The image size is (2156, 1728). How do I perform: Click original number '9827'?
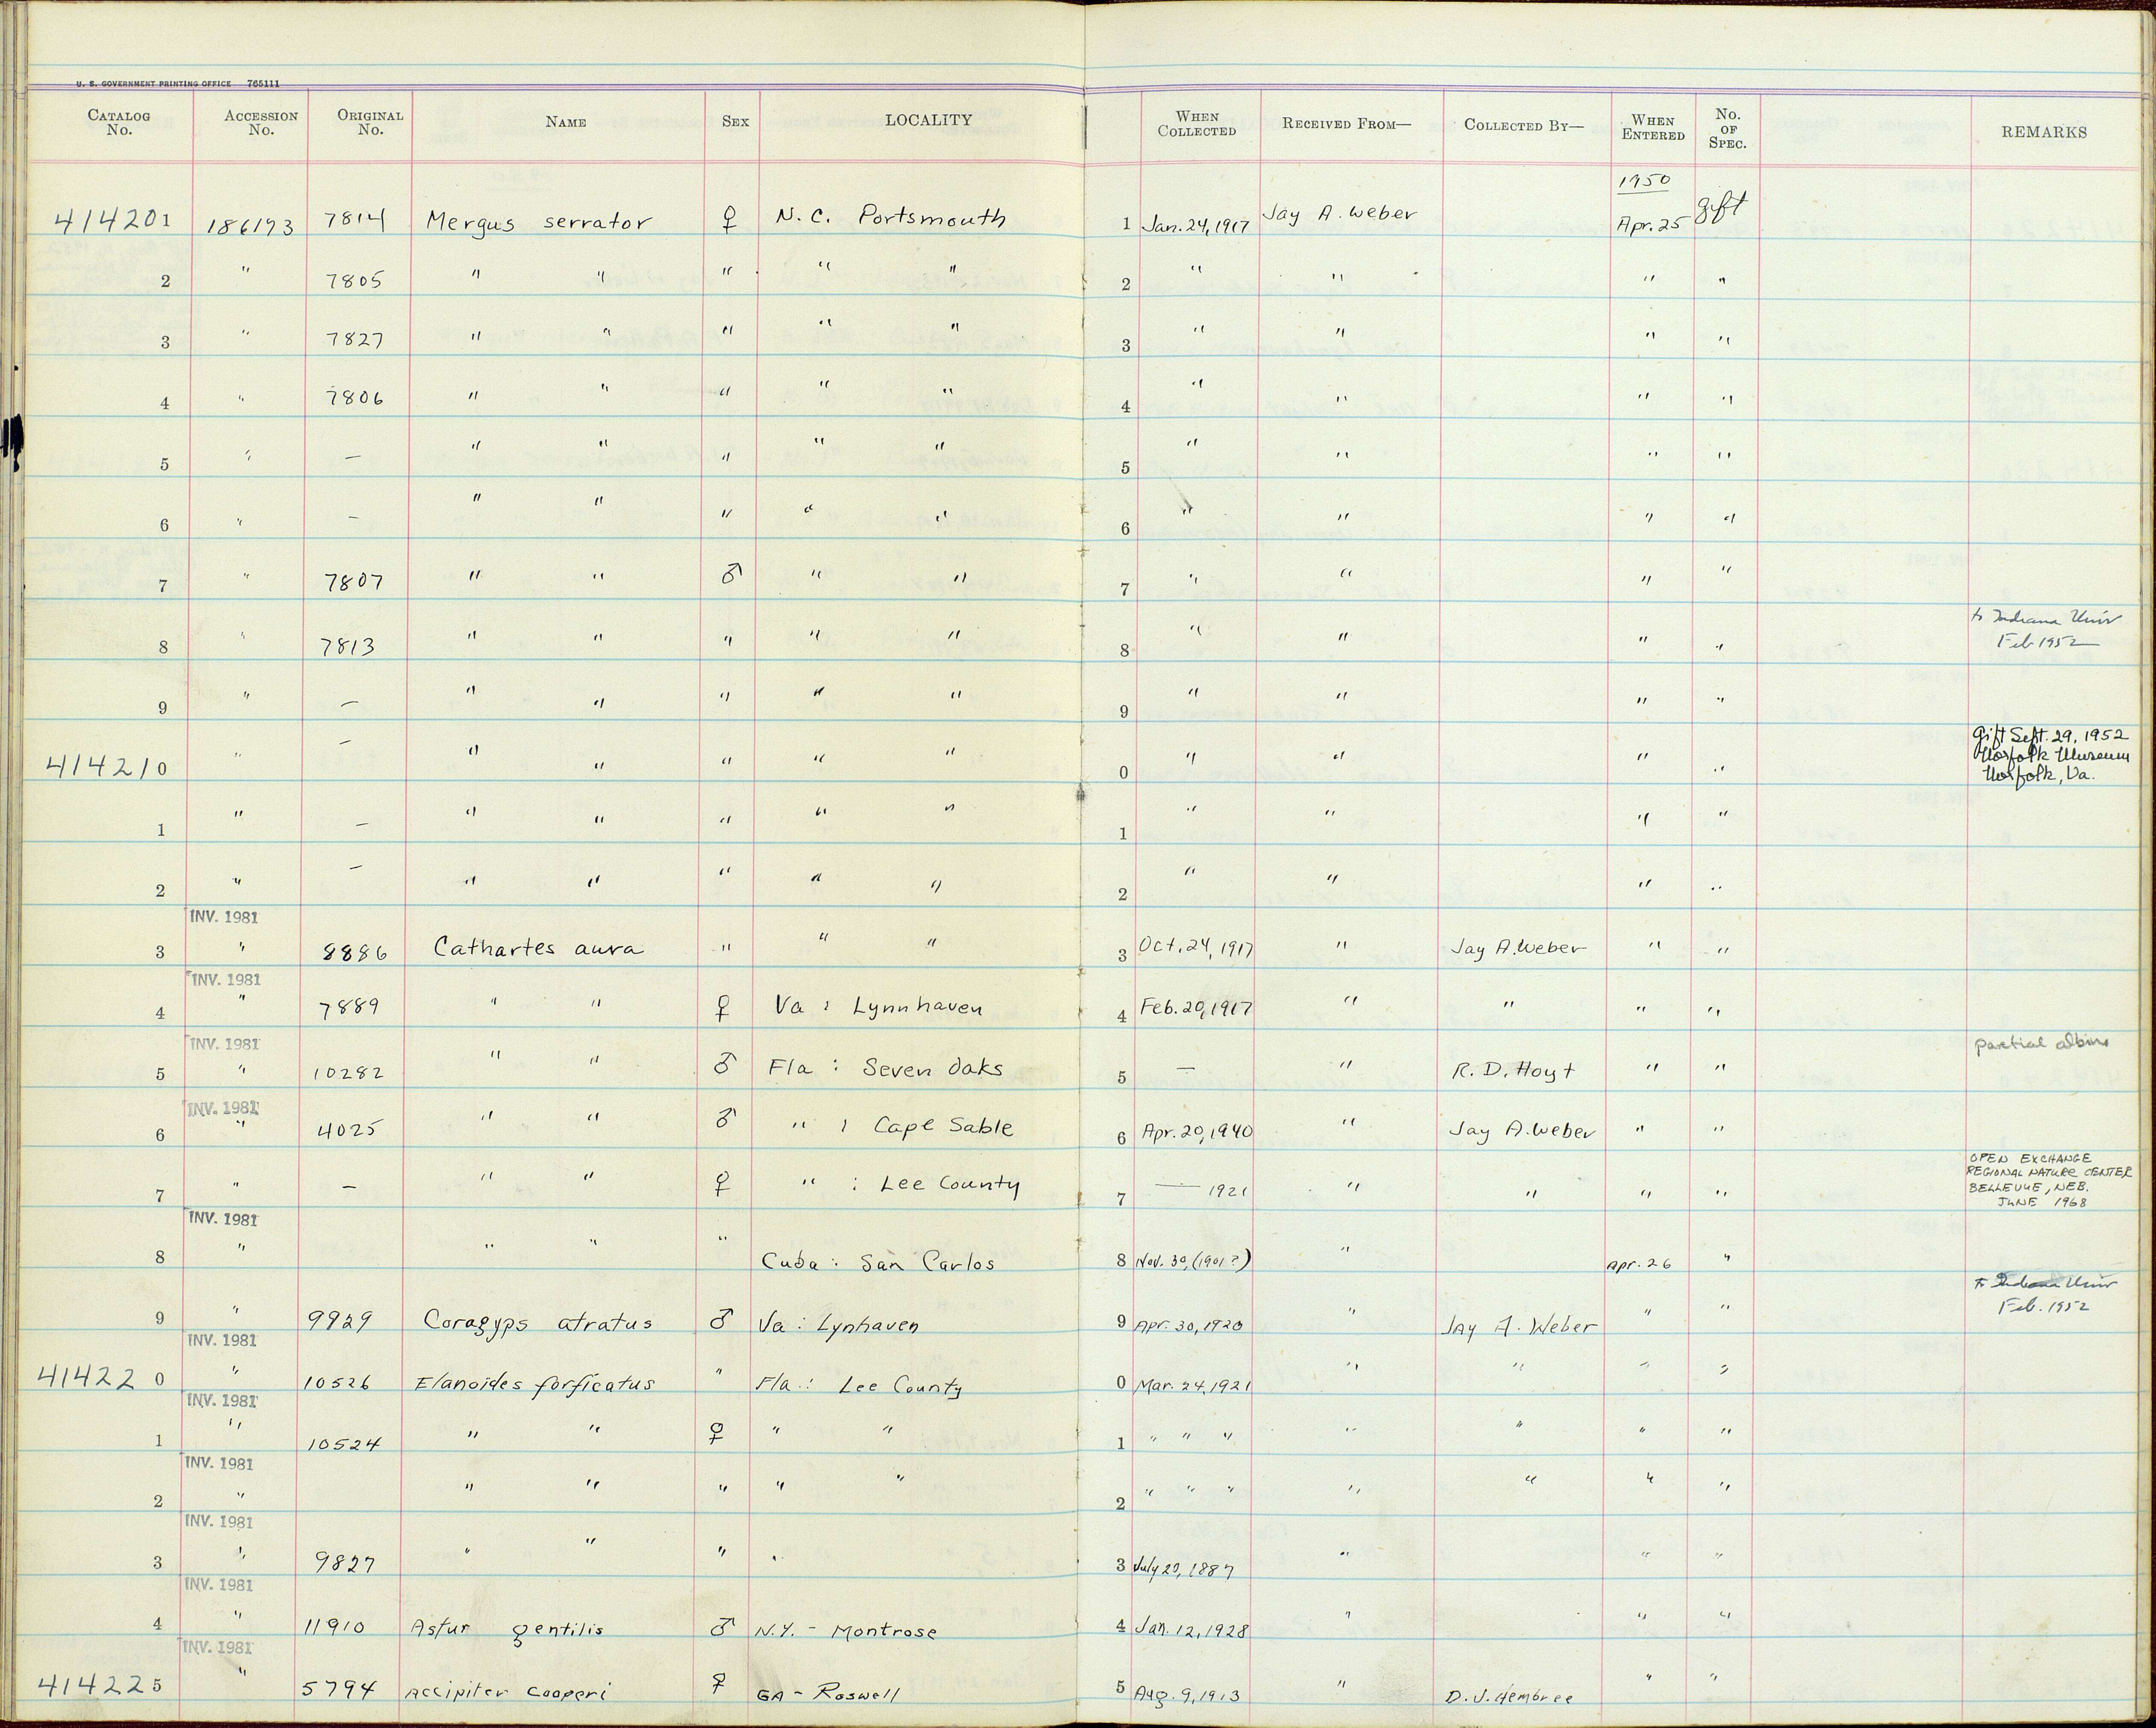tap(345, 1562)
